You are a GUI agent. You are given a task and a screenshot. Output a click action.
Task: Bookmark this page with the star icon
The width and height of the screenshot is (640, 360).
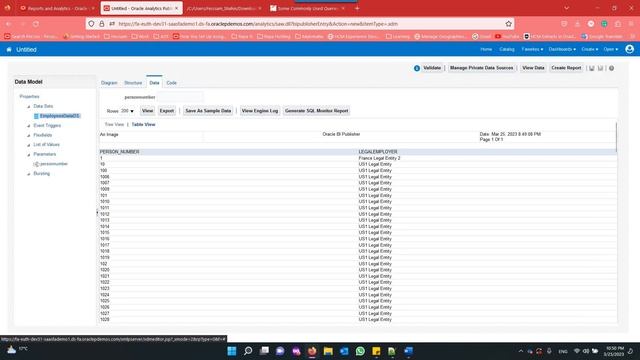point(509,24)
